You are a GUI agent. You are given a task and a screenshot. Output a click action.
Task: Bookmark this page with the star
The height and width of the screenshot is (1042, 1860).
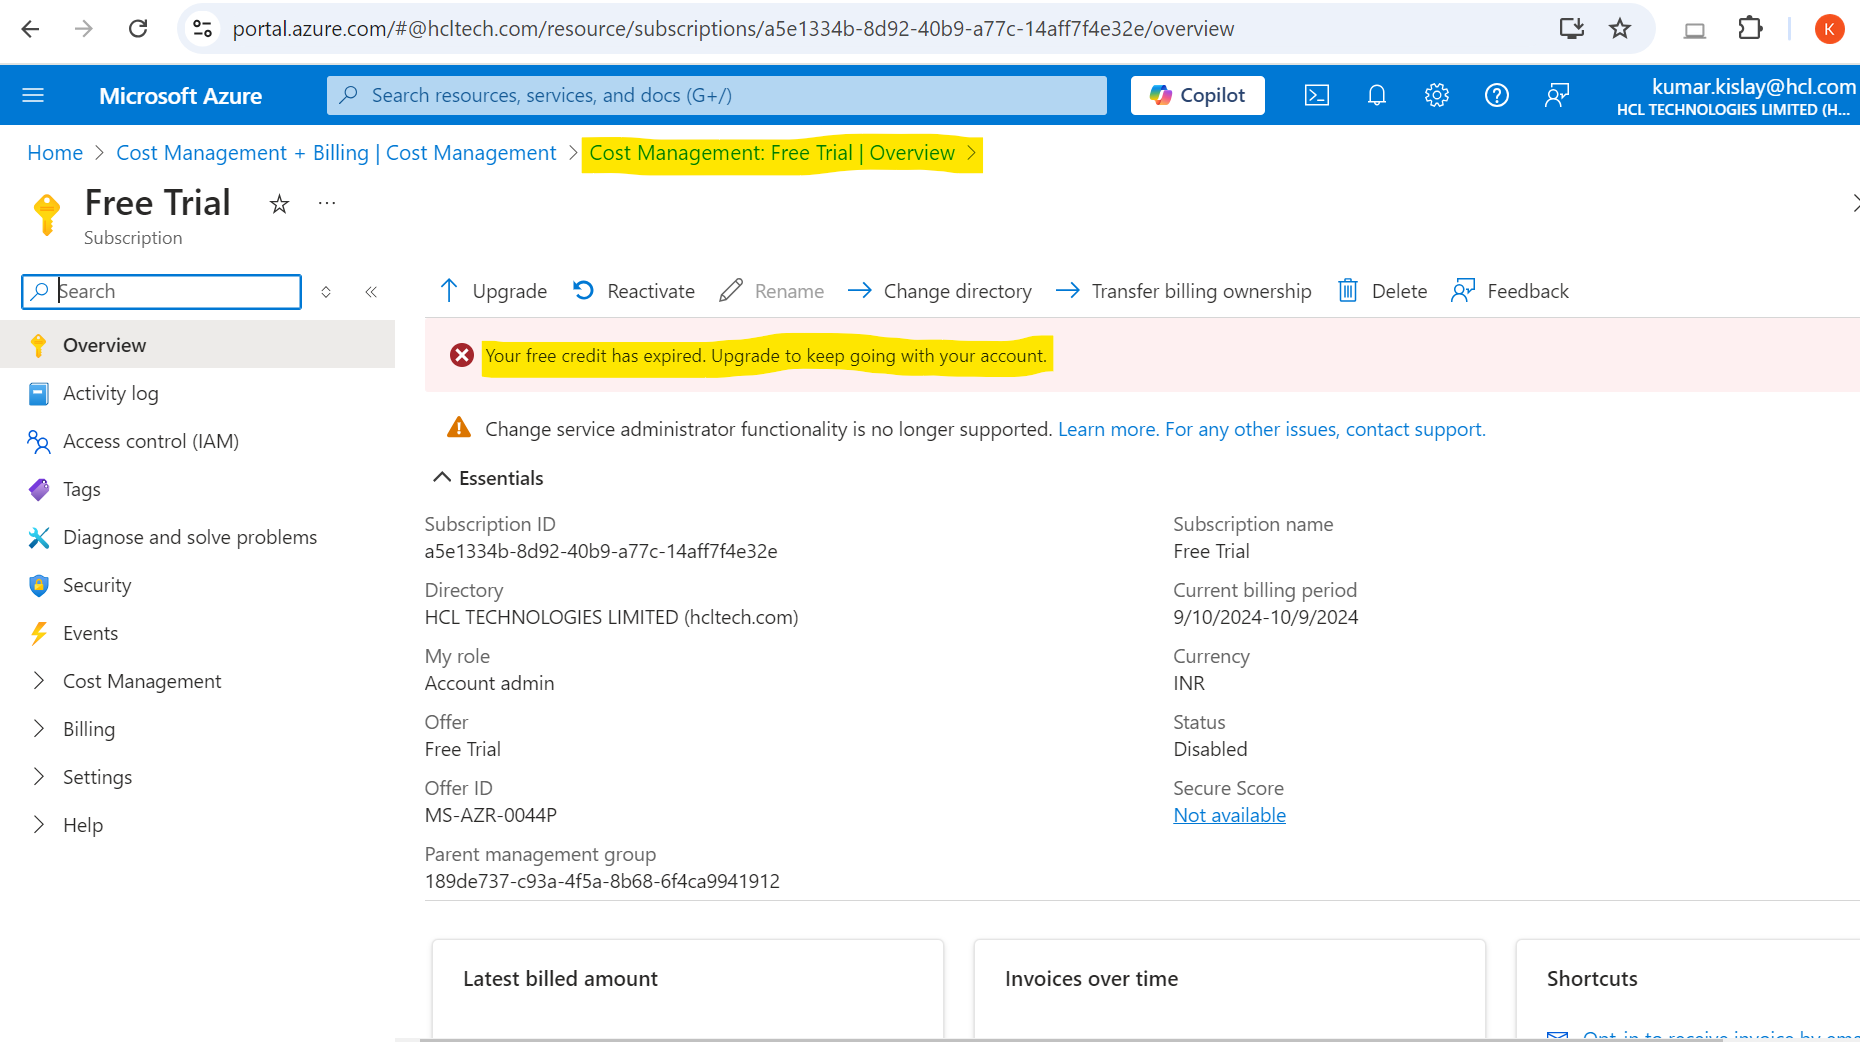(x=1620, y=28)
